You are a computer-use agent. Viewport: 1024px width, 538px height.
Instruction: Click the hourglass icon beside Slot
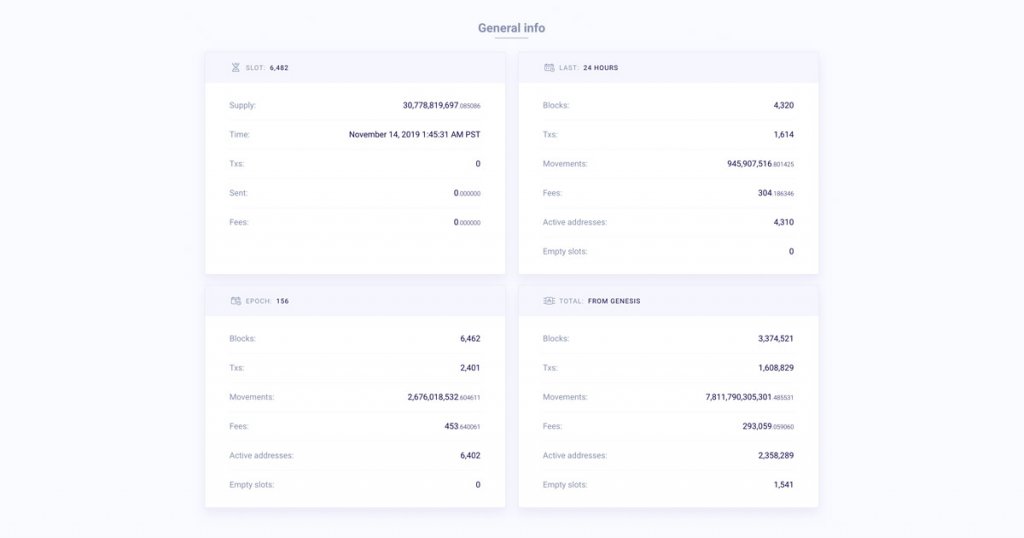pyautogui.click(x=236, y=68)
